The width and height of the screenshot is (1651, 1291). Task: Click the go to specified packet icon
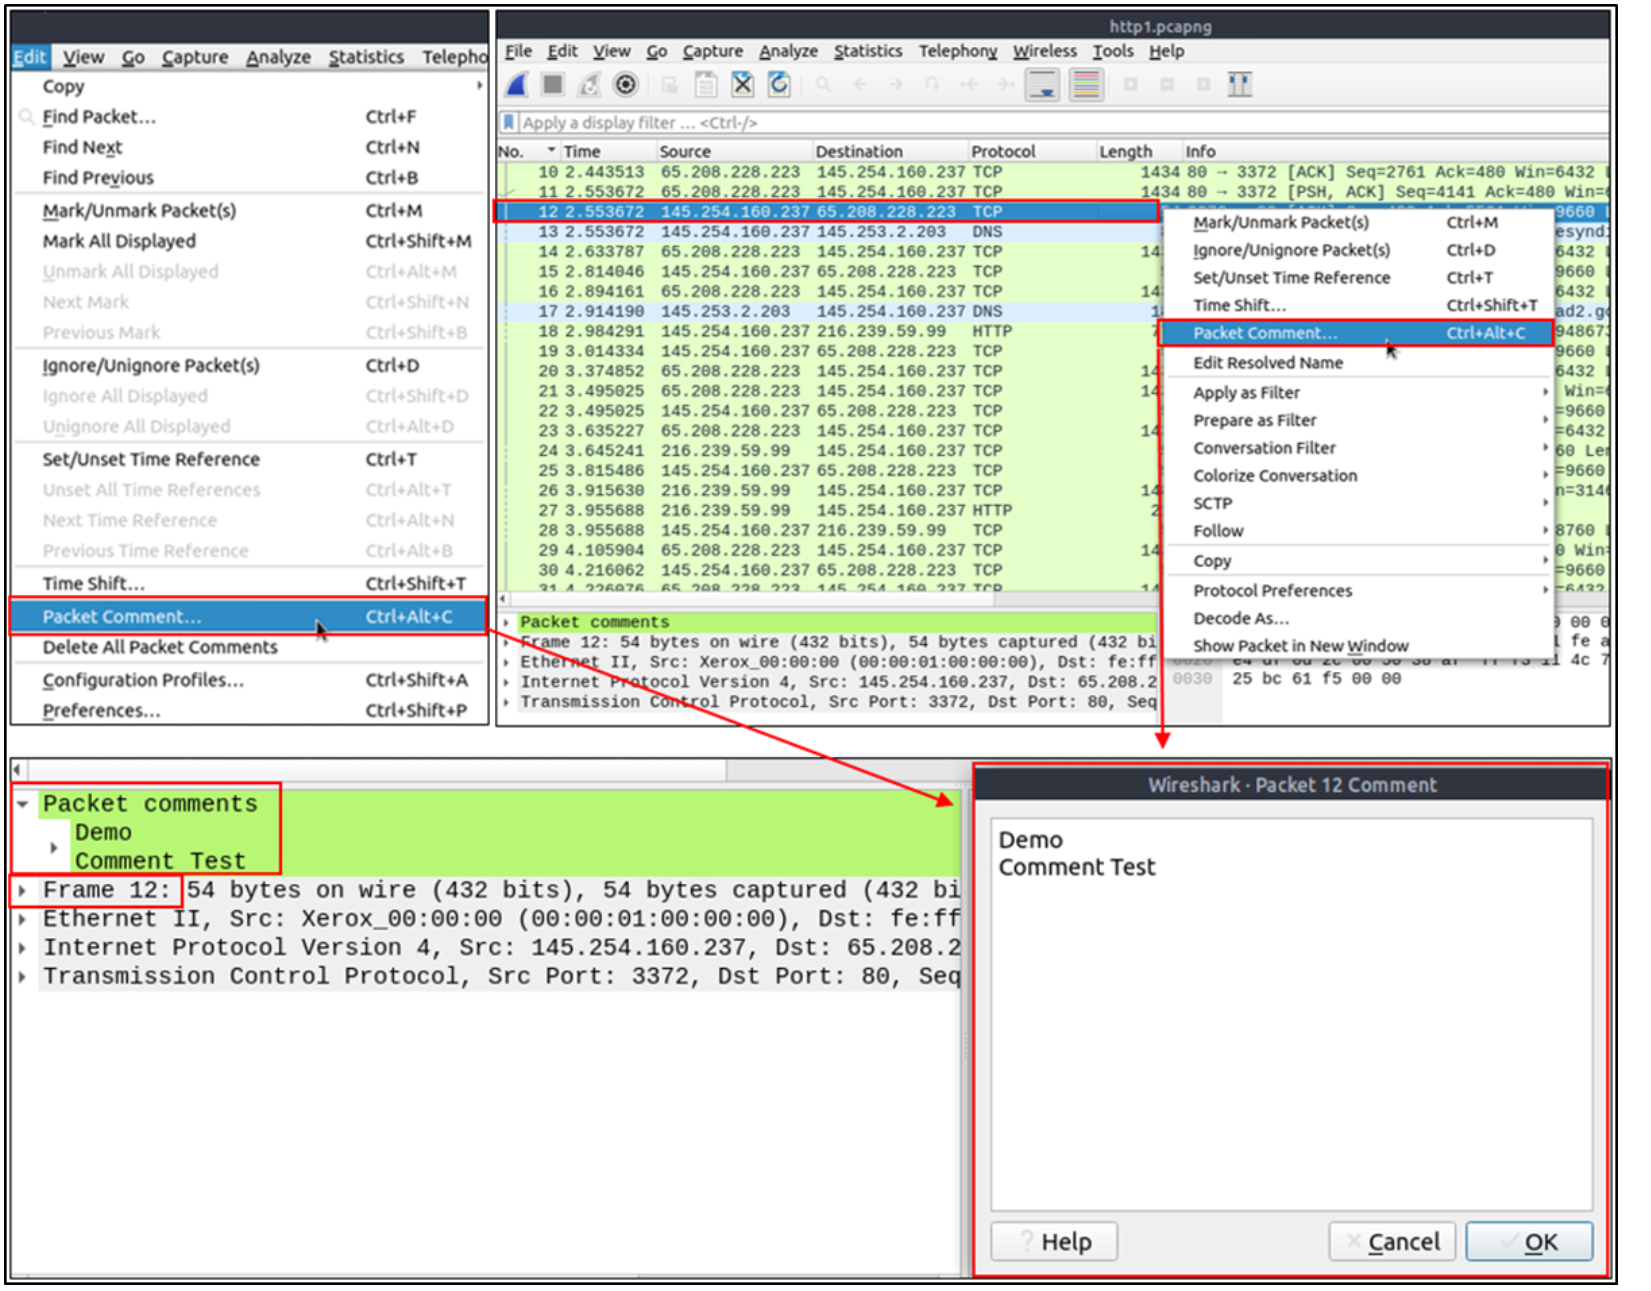932,85
